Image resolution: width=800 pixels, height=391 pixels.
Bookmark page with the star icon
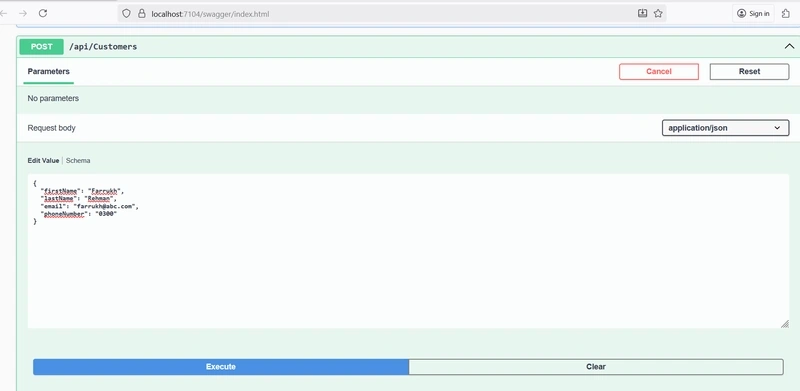click(x=658, y=14)
